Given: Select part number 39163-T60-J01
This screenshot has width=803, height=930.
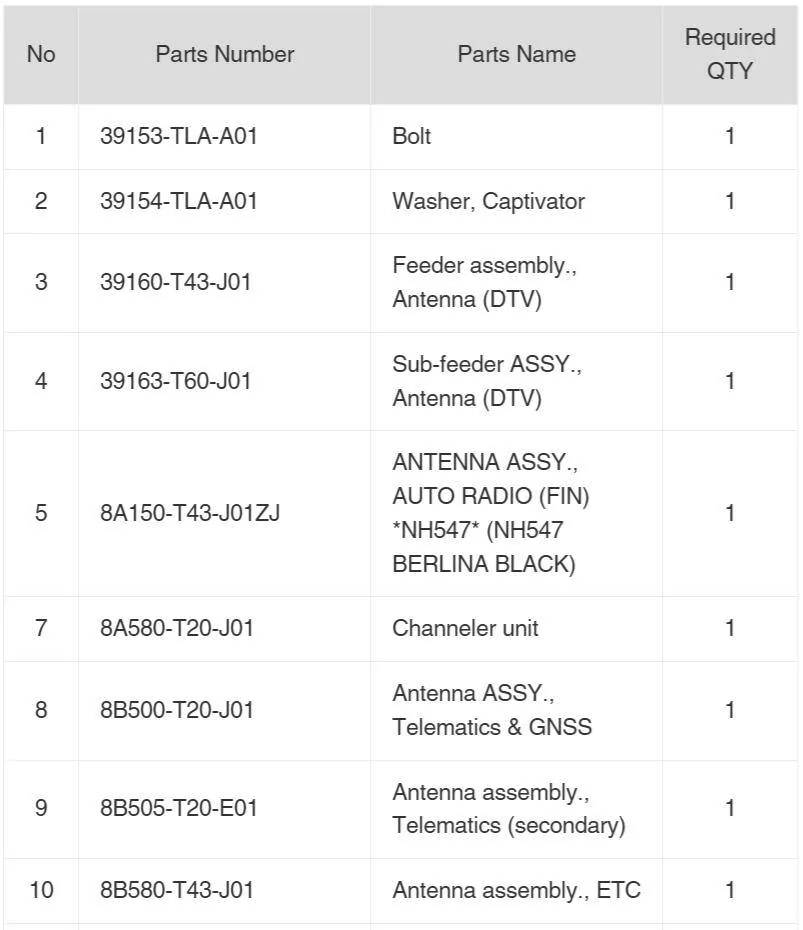Looking at the screenshot, I should pos(176,381).
